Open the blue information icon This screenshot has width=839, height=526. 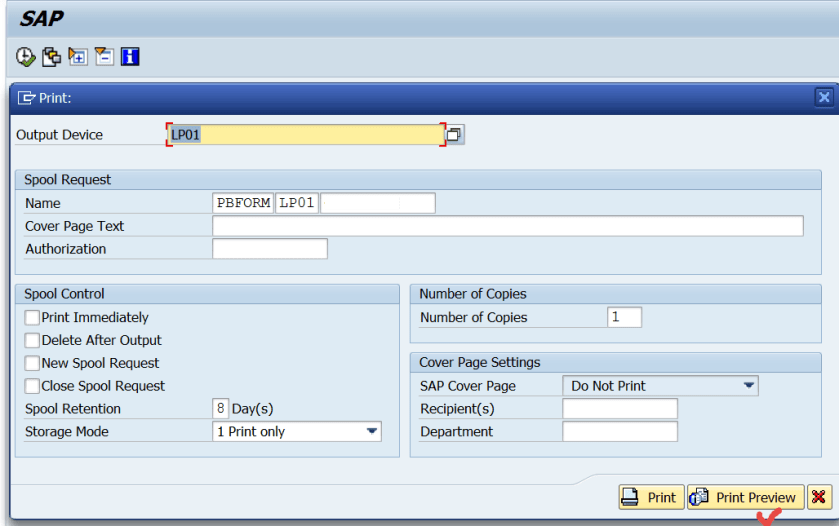tap(130, 56)
